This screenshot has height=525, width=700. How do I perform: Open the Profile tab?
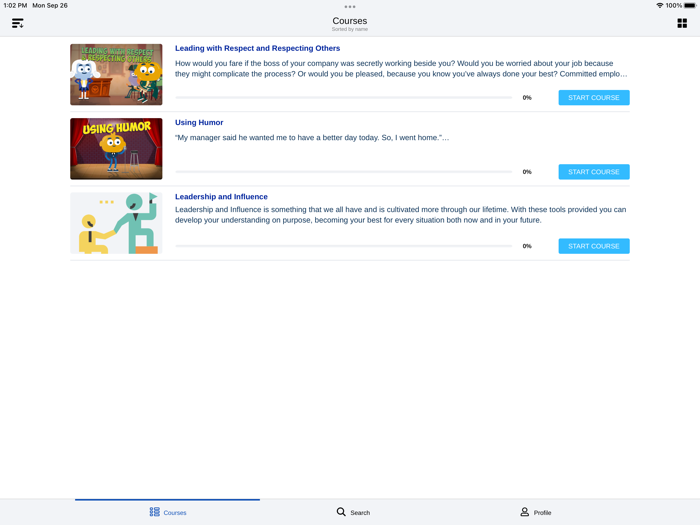pyautogui.click(x=536, y=512)
